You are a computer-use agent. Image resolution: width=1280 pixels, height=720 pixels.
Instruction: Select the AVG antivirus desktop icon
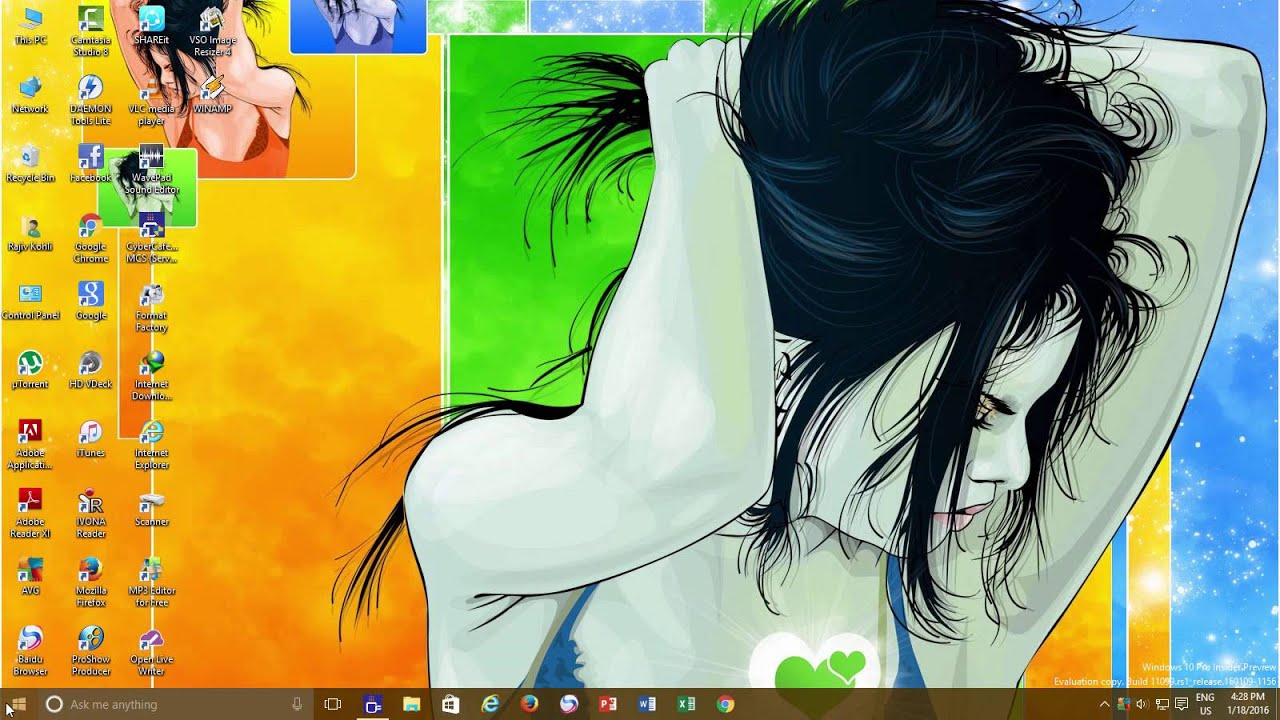click(30, 576)
